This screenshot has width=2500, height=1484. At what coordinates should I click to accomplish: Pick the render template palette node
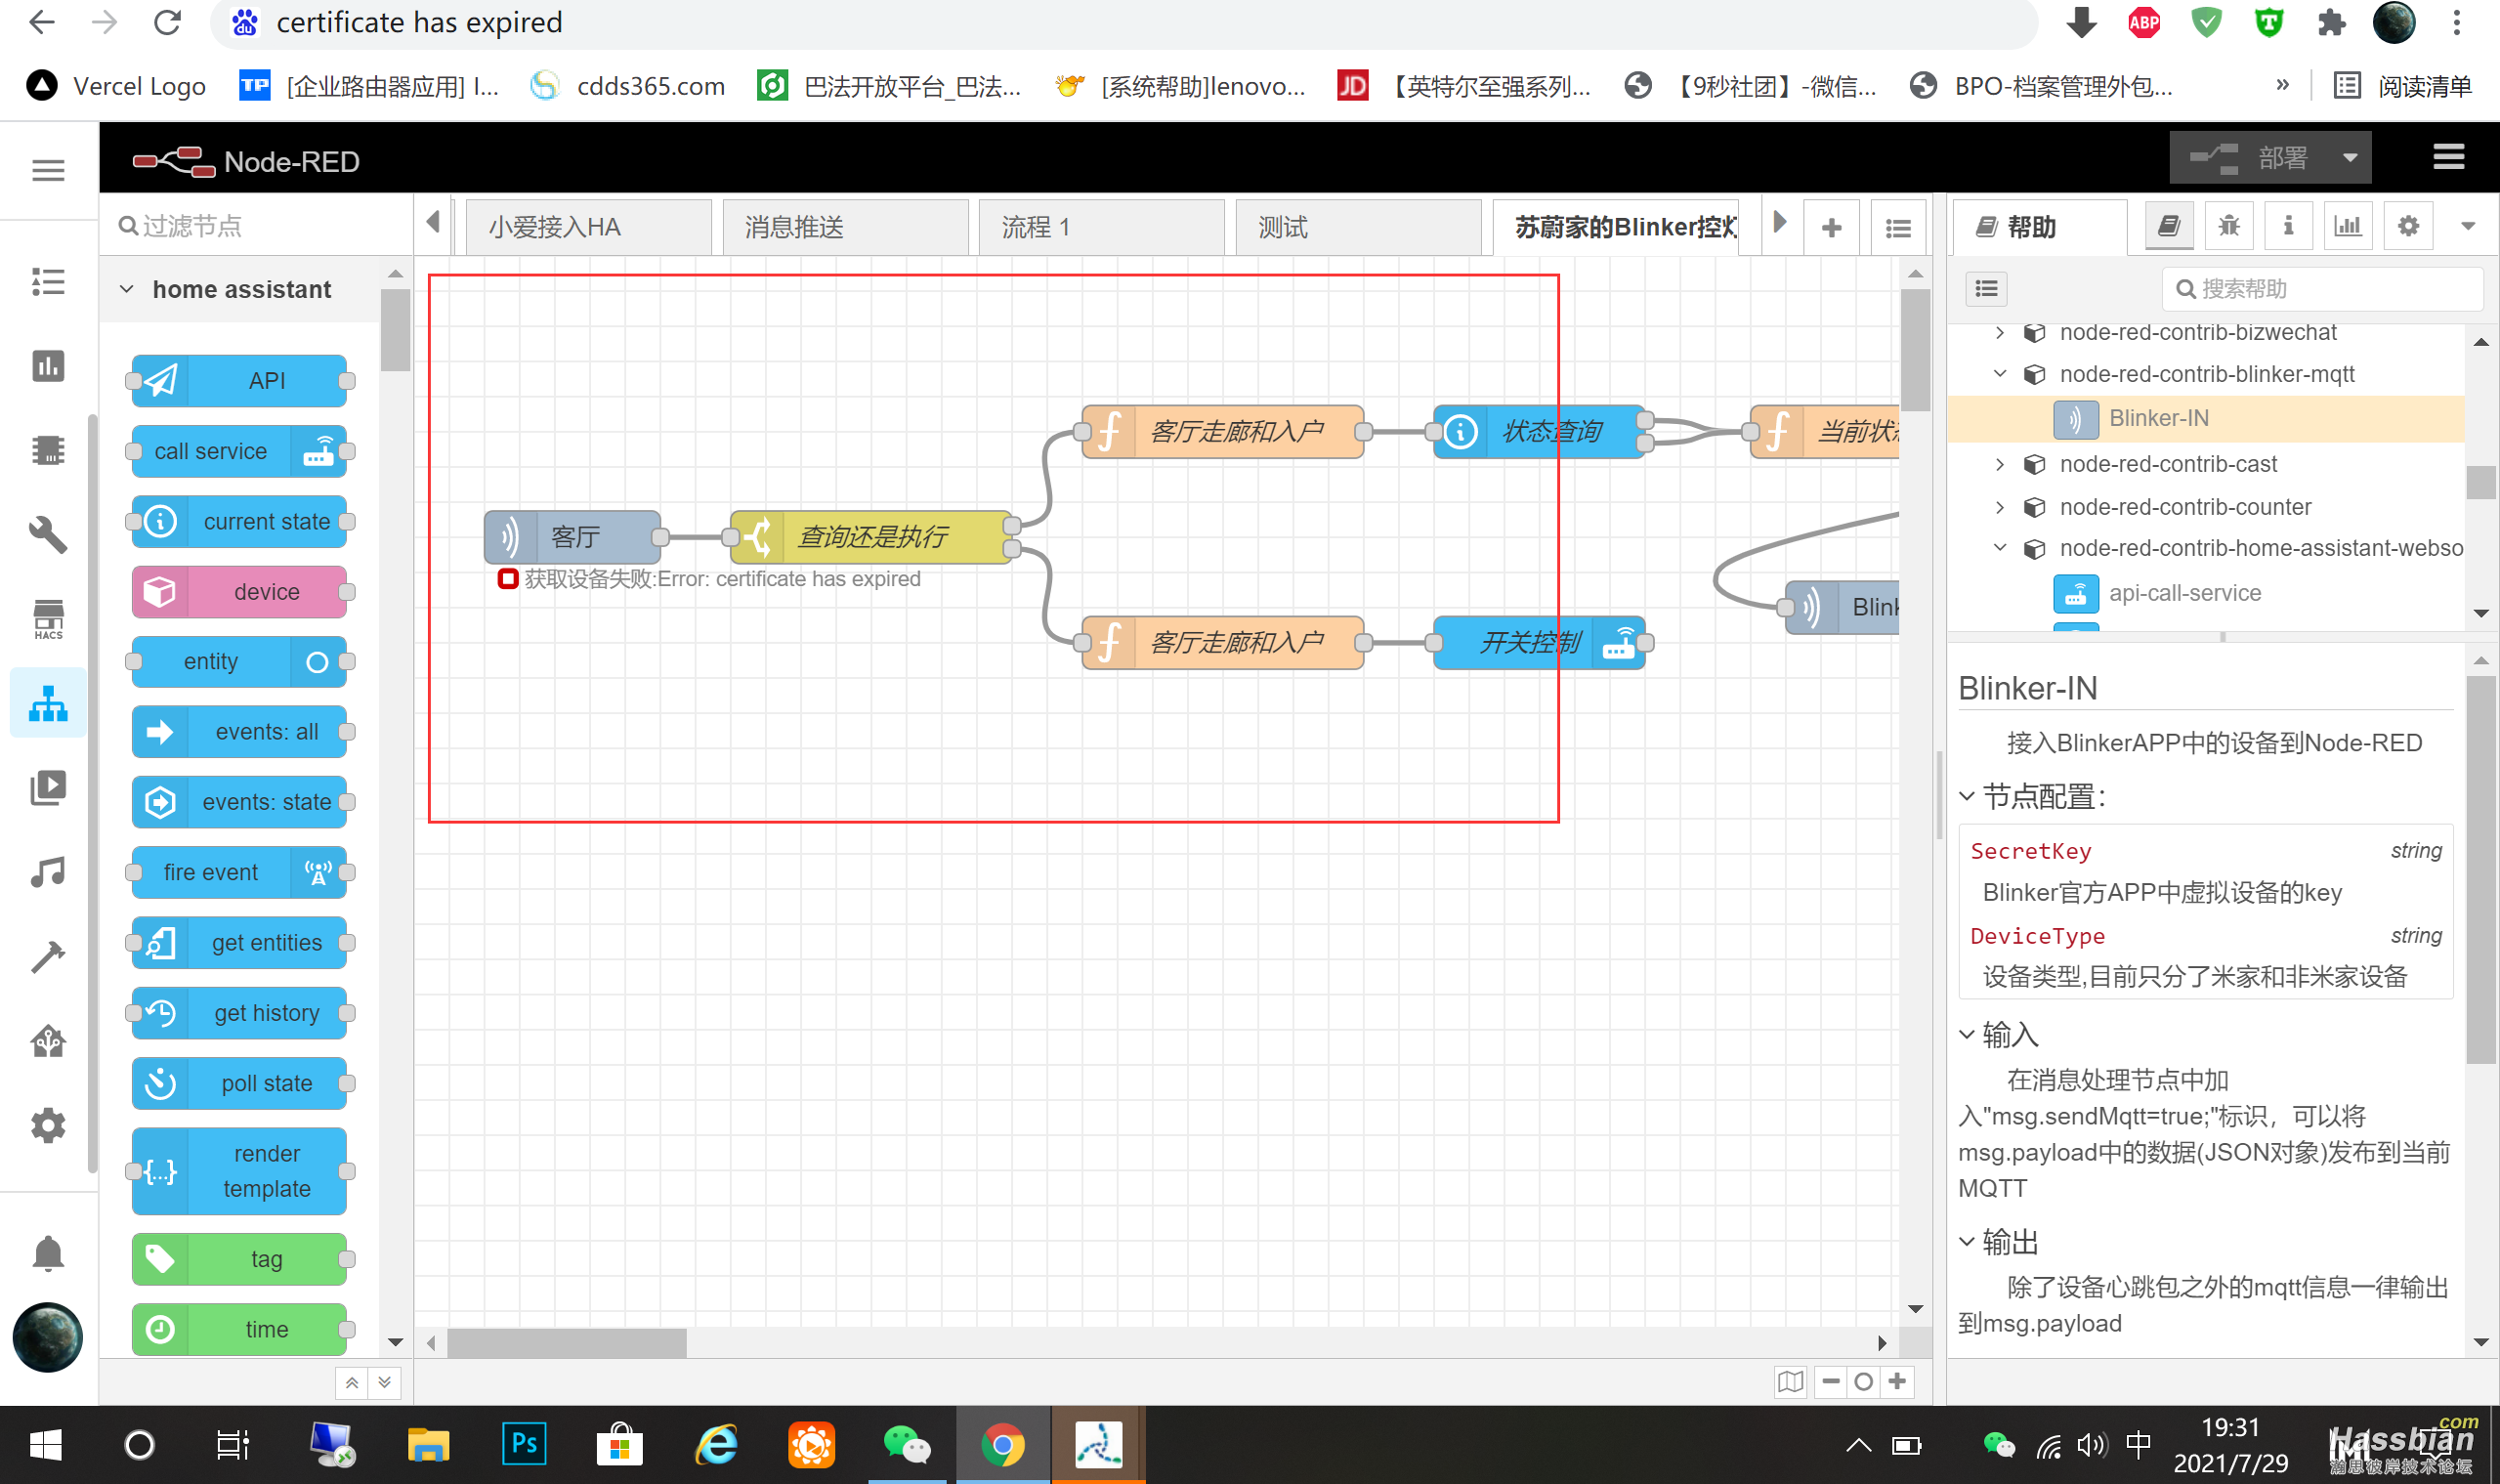(239, 1171)
